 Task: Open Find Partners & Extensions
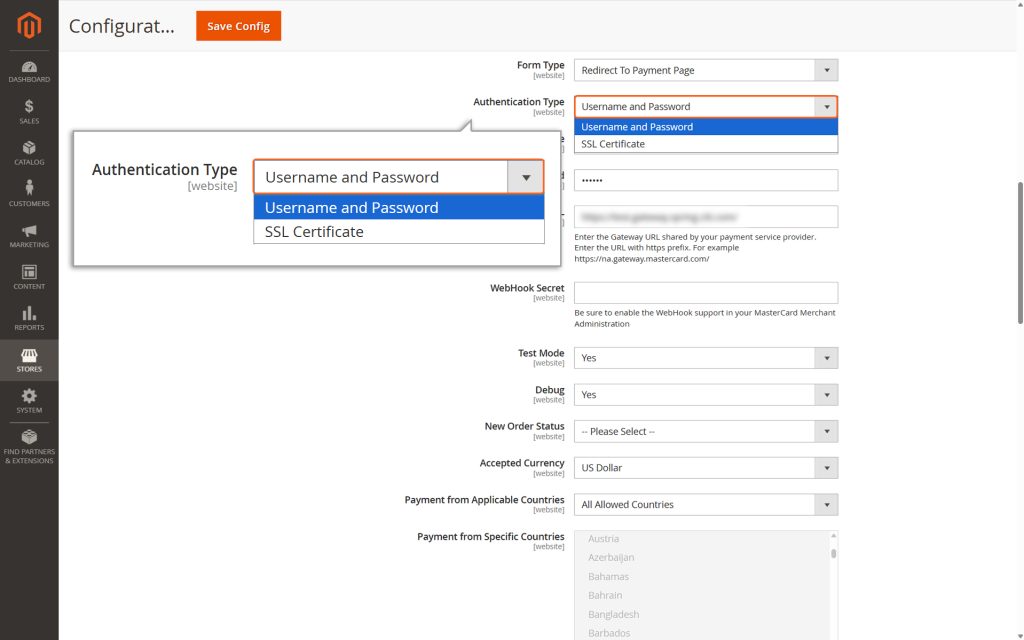tap(29, 446)
